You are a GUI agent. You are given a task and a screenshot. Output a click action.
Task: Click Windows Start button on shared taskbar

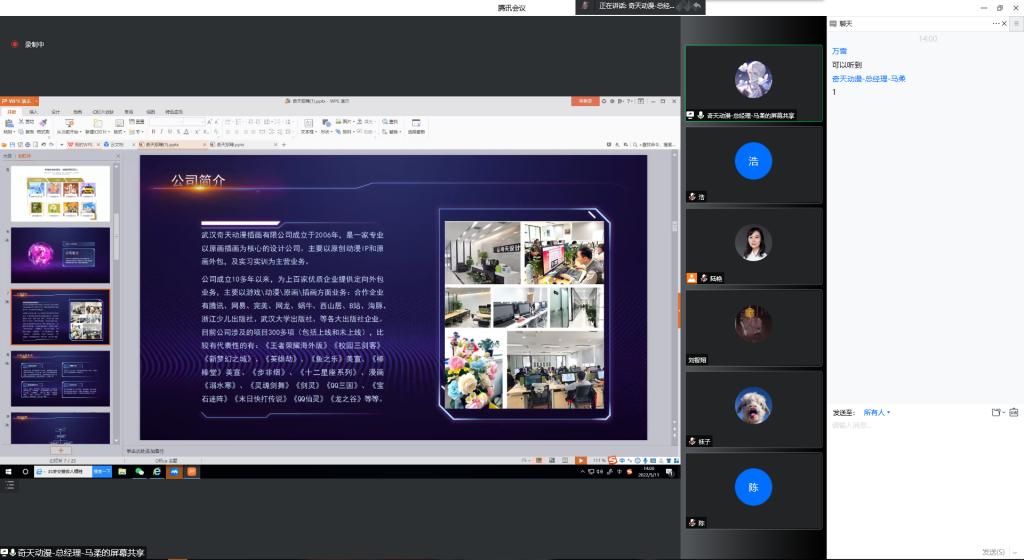[8, 471]
